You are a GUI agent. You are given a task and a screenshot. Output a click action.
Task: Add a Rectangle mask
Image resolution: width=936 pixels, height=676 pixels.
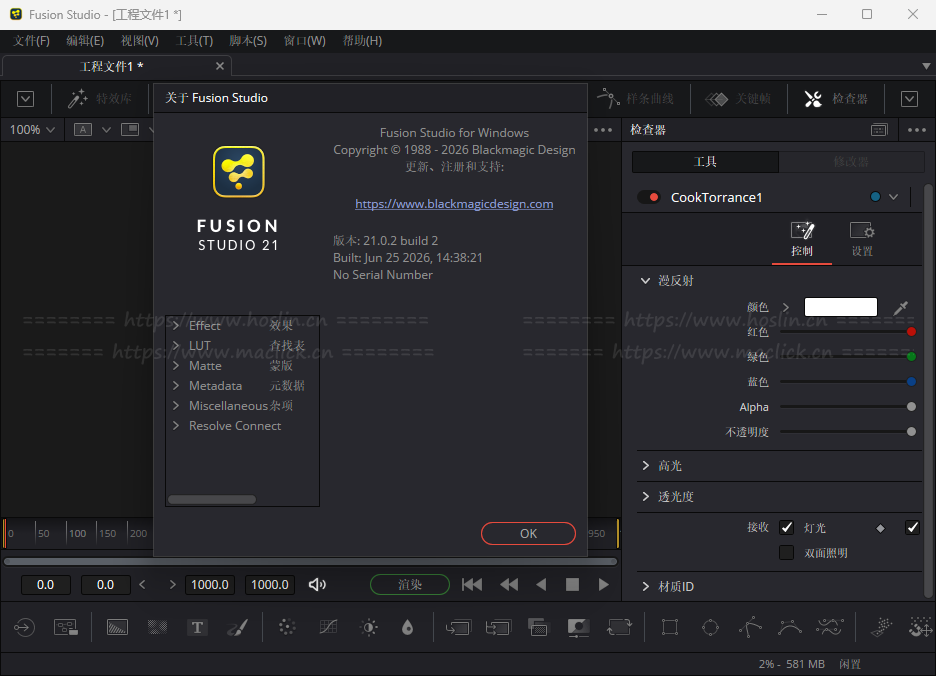coord(670,627)
